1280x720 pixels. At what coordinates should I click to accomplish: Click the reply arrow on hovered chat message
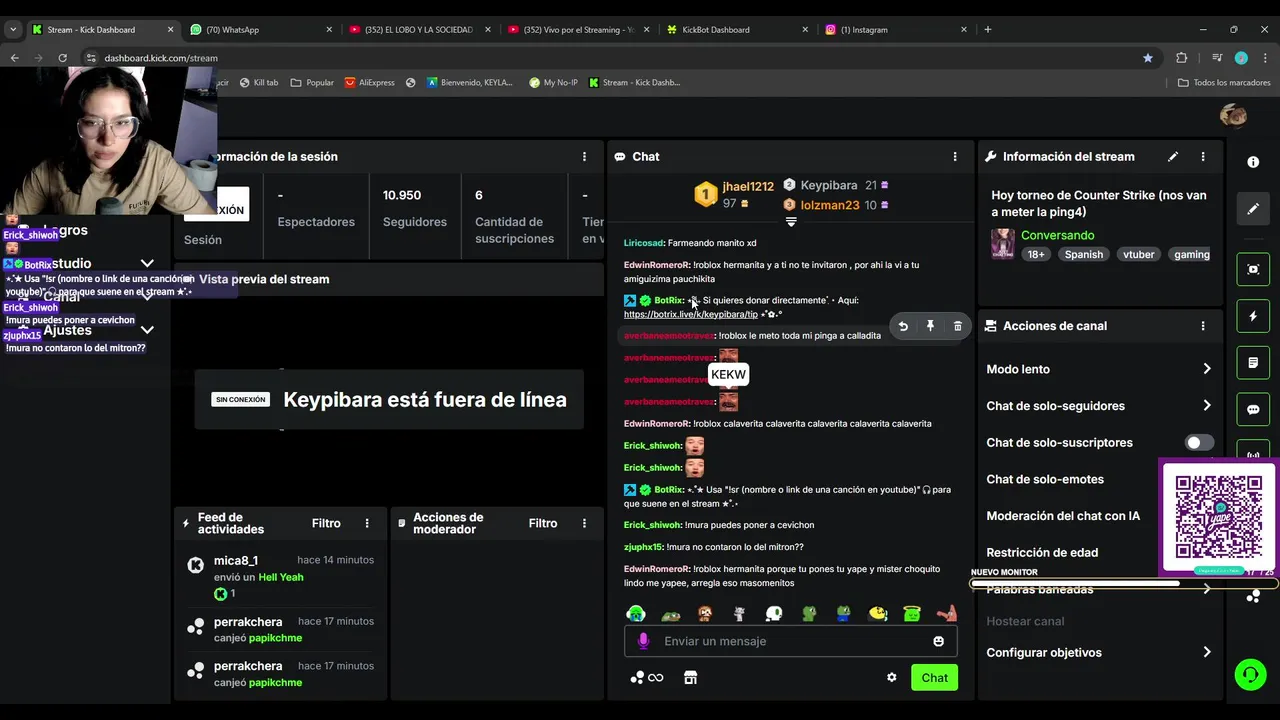[x=903, y=326]
